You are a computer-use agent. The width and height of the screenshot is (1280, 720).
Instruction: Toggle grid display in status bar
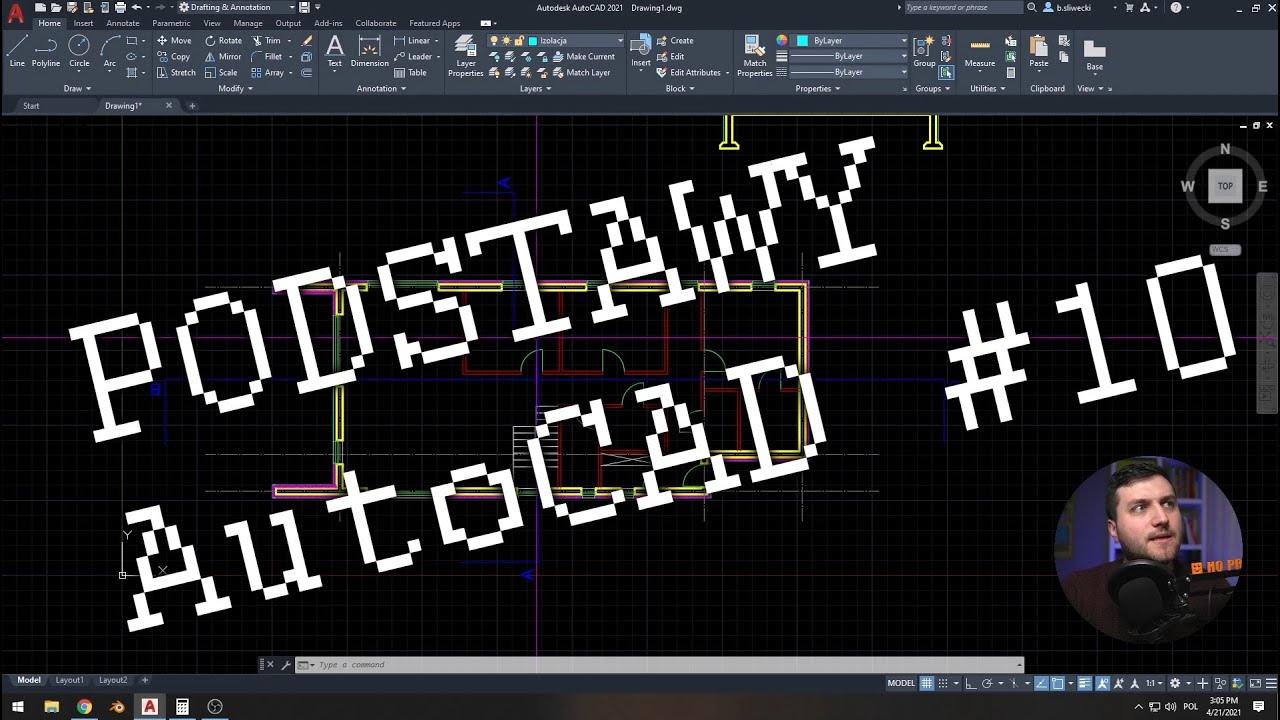(927, 683)
